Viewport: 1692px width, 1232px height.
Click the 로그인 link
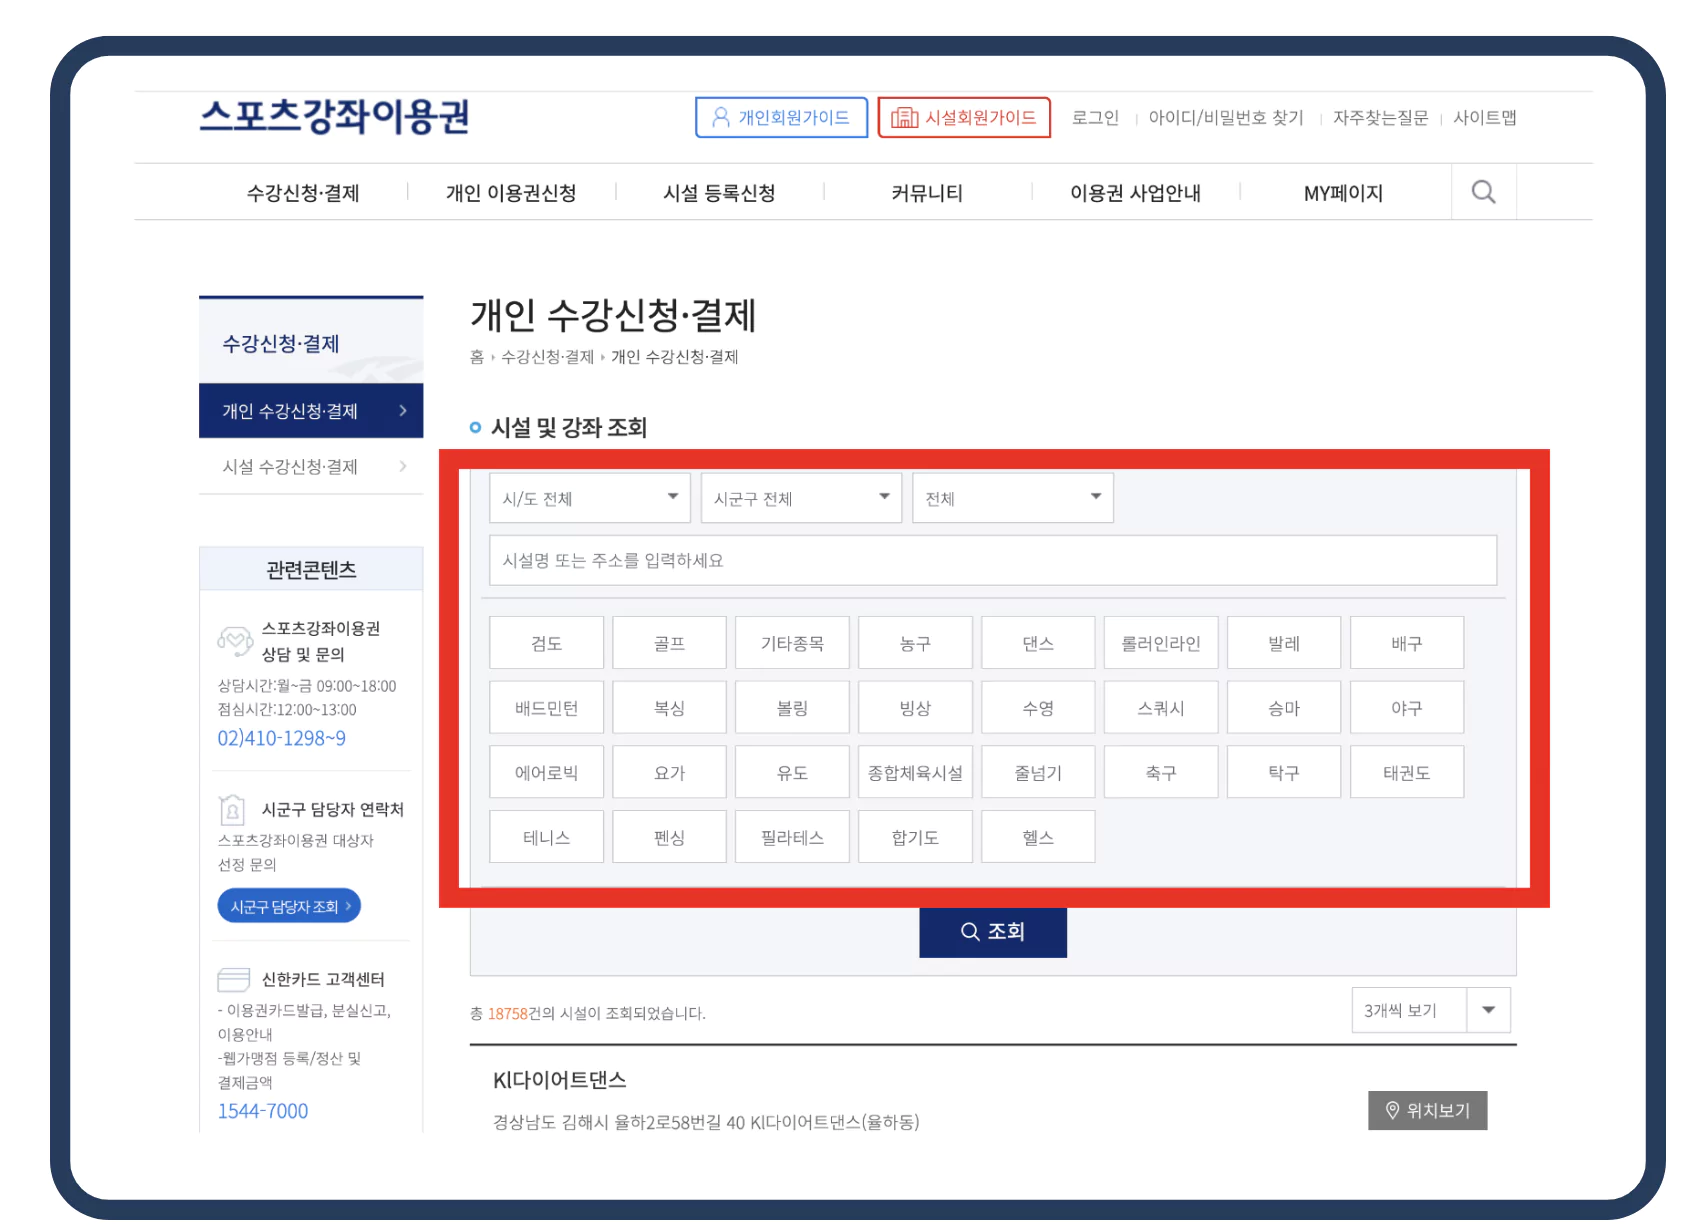(x=1095, y=118)
